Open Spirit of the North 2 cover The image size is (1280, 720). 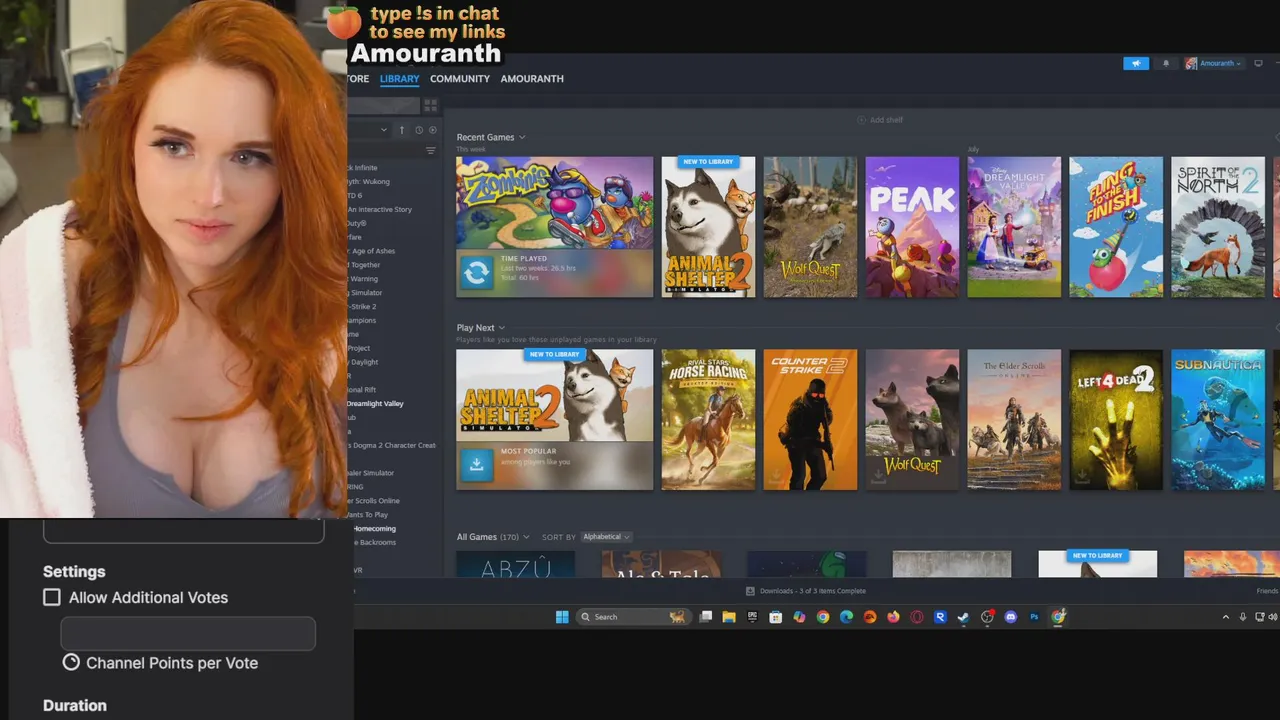click(x=1218, y=227)
